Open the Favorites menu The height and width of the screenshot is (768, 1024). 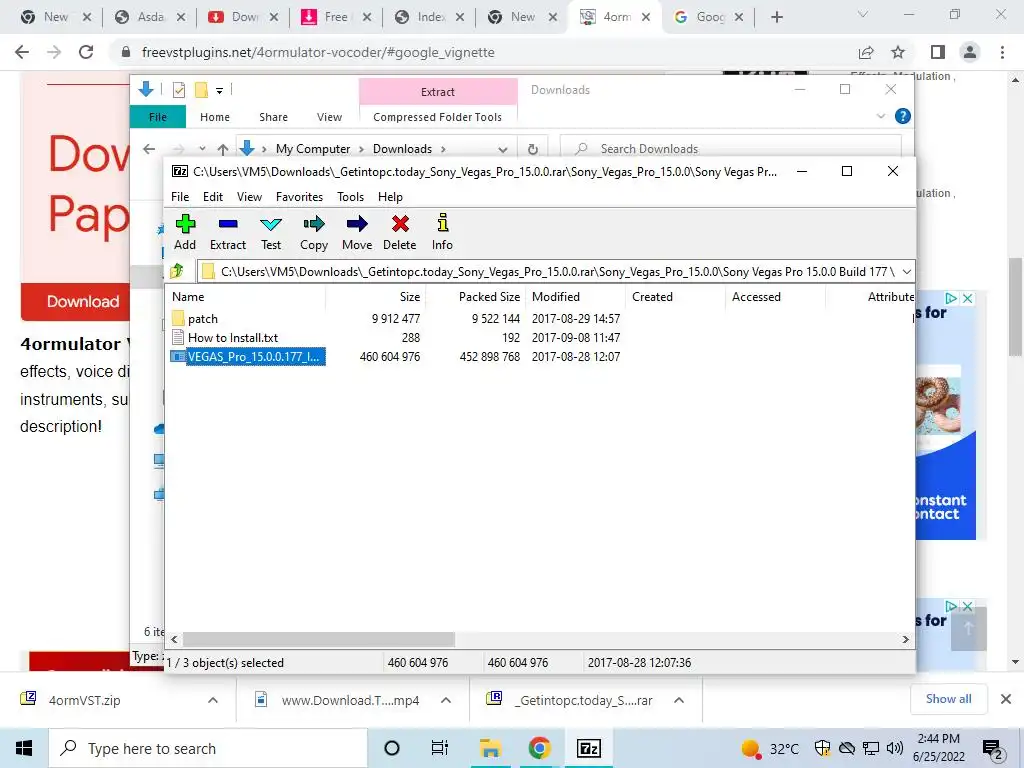coord(299,197)
